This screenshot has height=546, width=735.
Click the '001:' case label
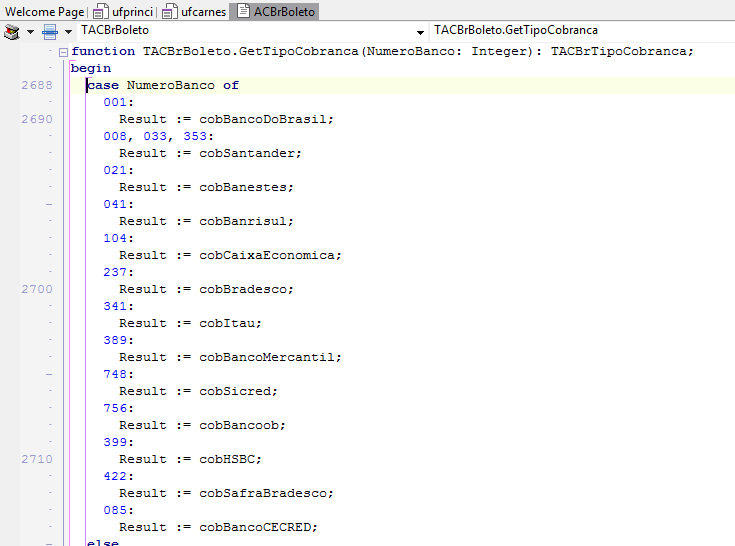(x=119, y=102)
